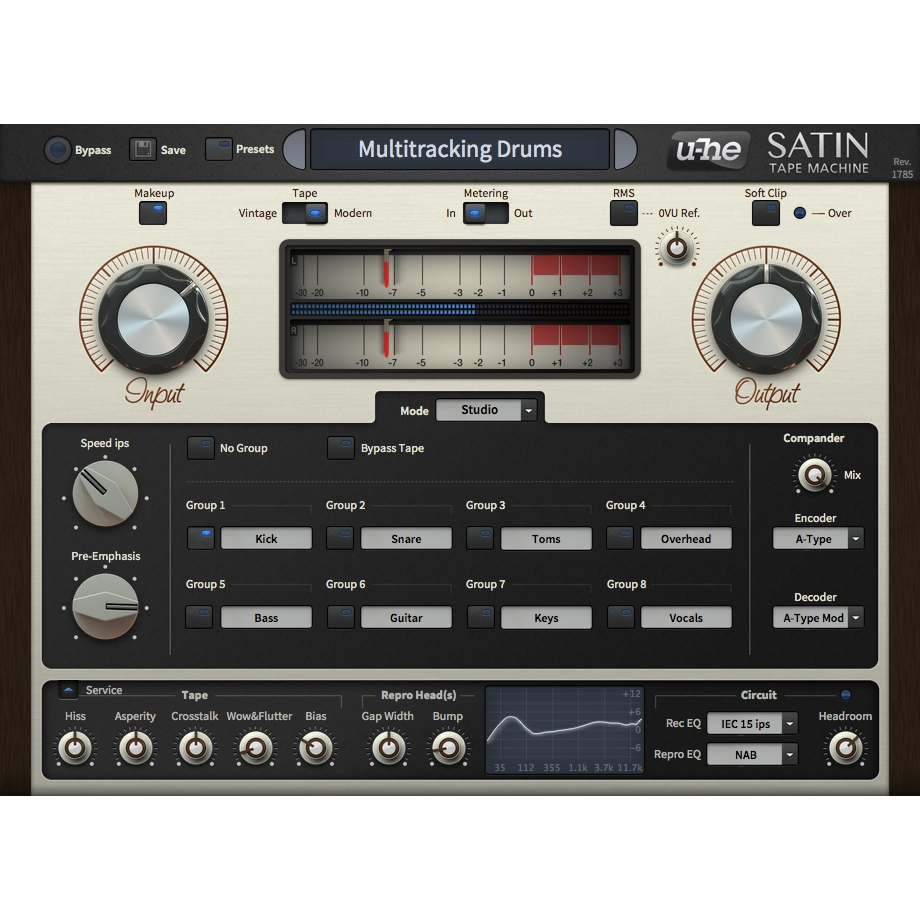Click the Compander Mix knob
Image resolution: width=920 pixels, height=920 pixels.
[x=814, y=475]
